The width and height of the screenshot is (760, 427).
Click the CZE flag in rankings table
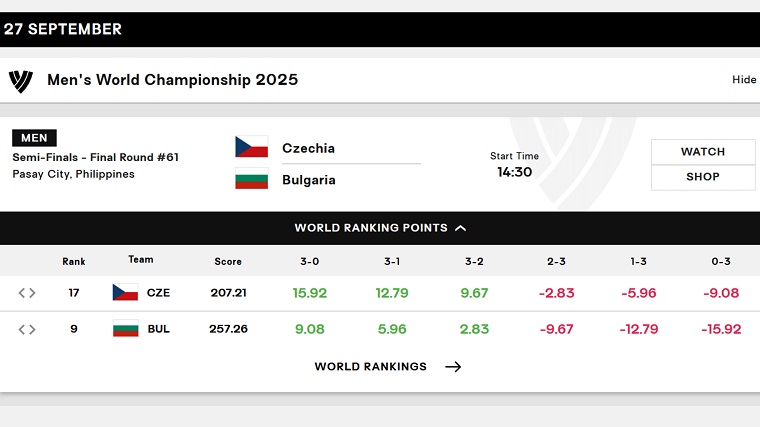(125, 293)
